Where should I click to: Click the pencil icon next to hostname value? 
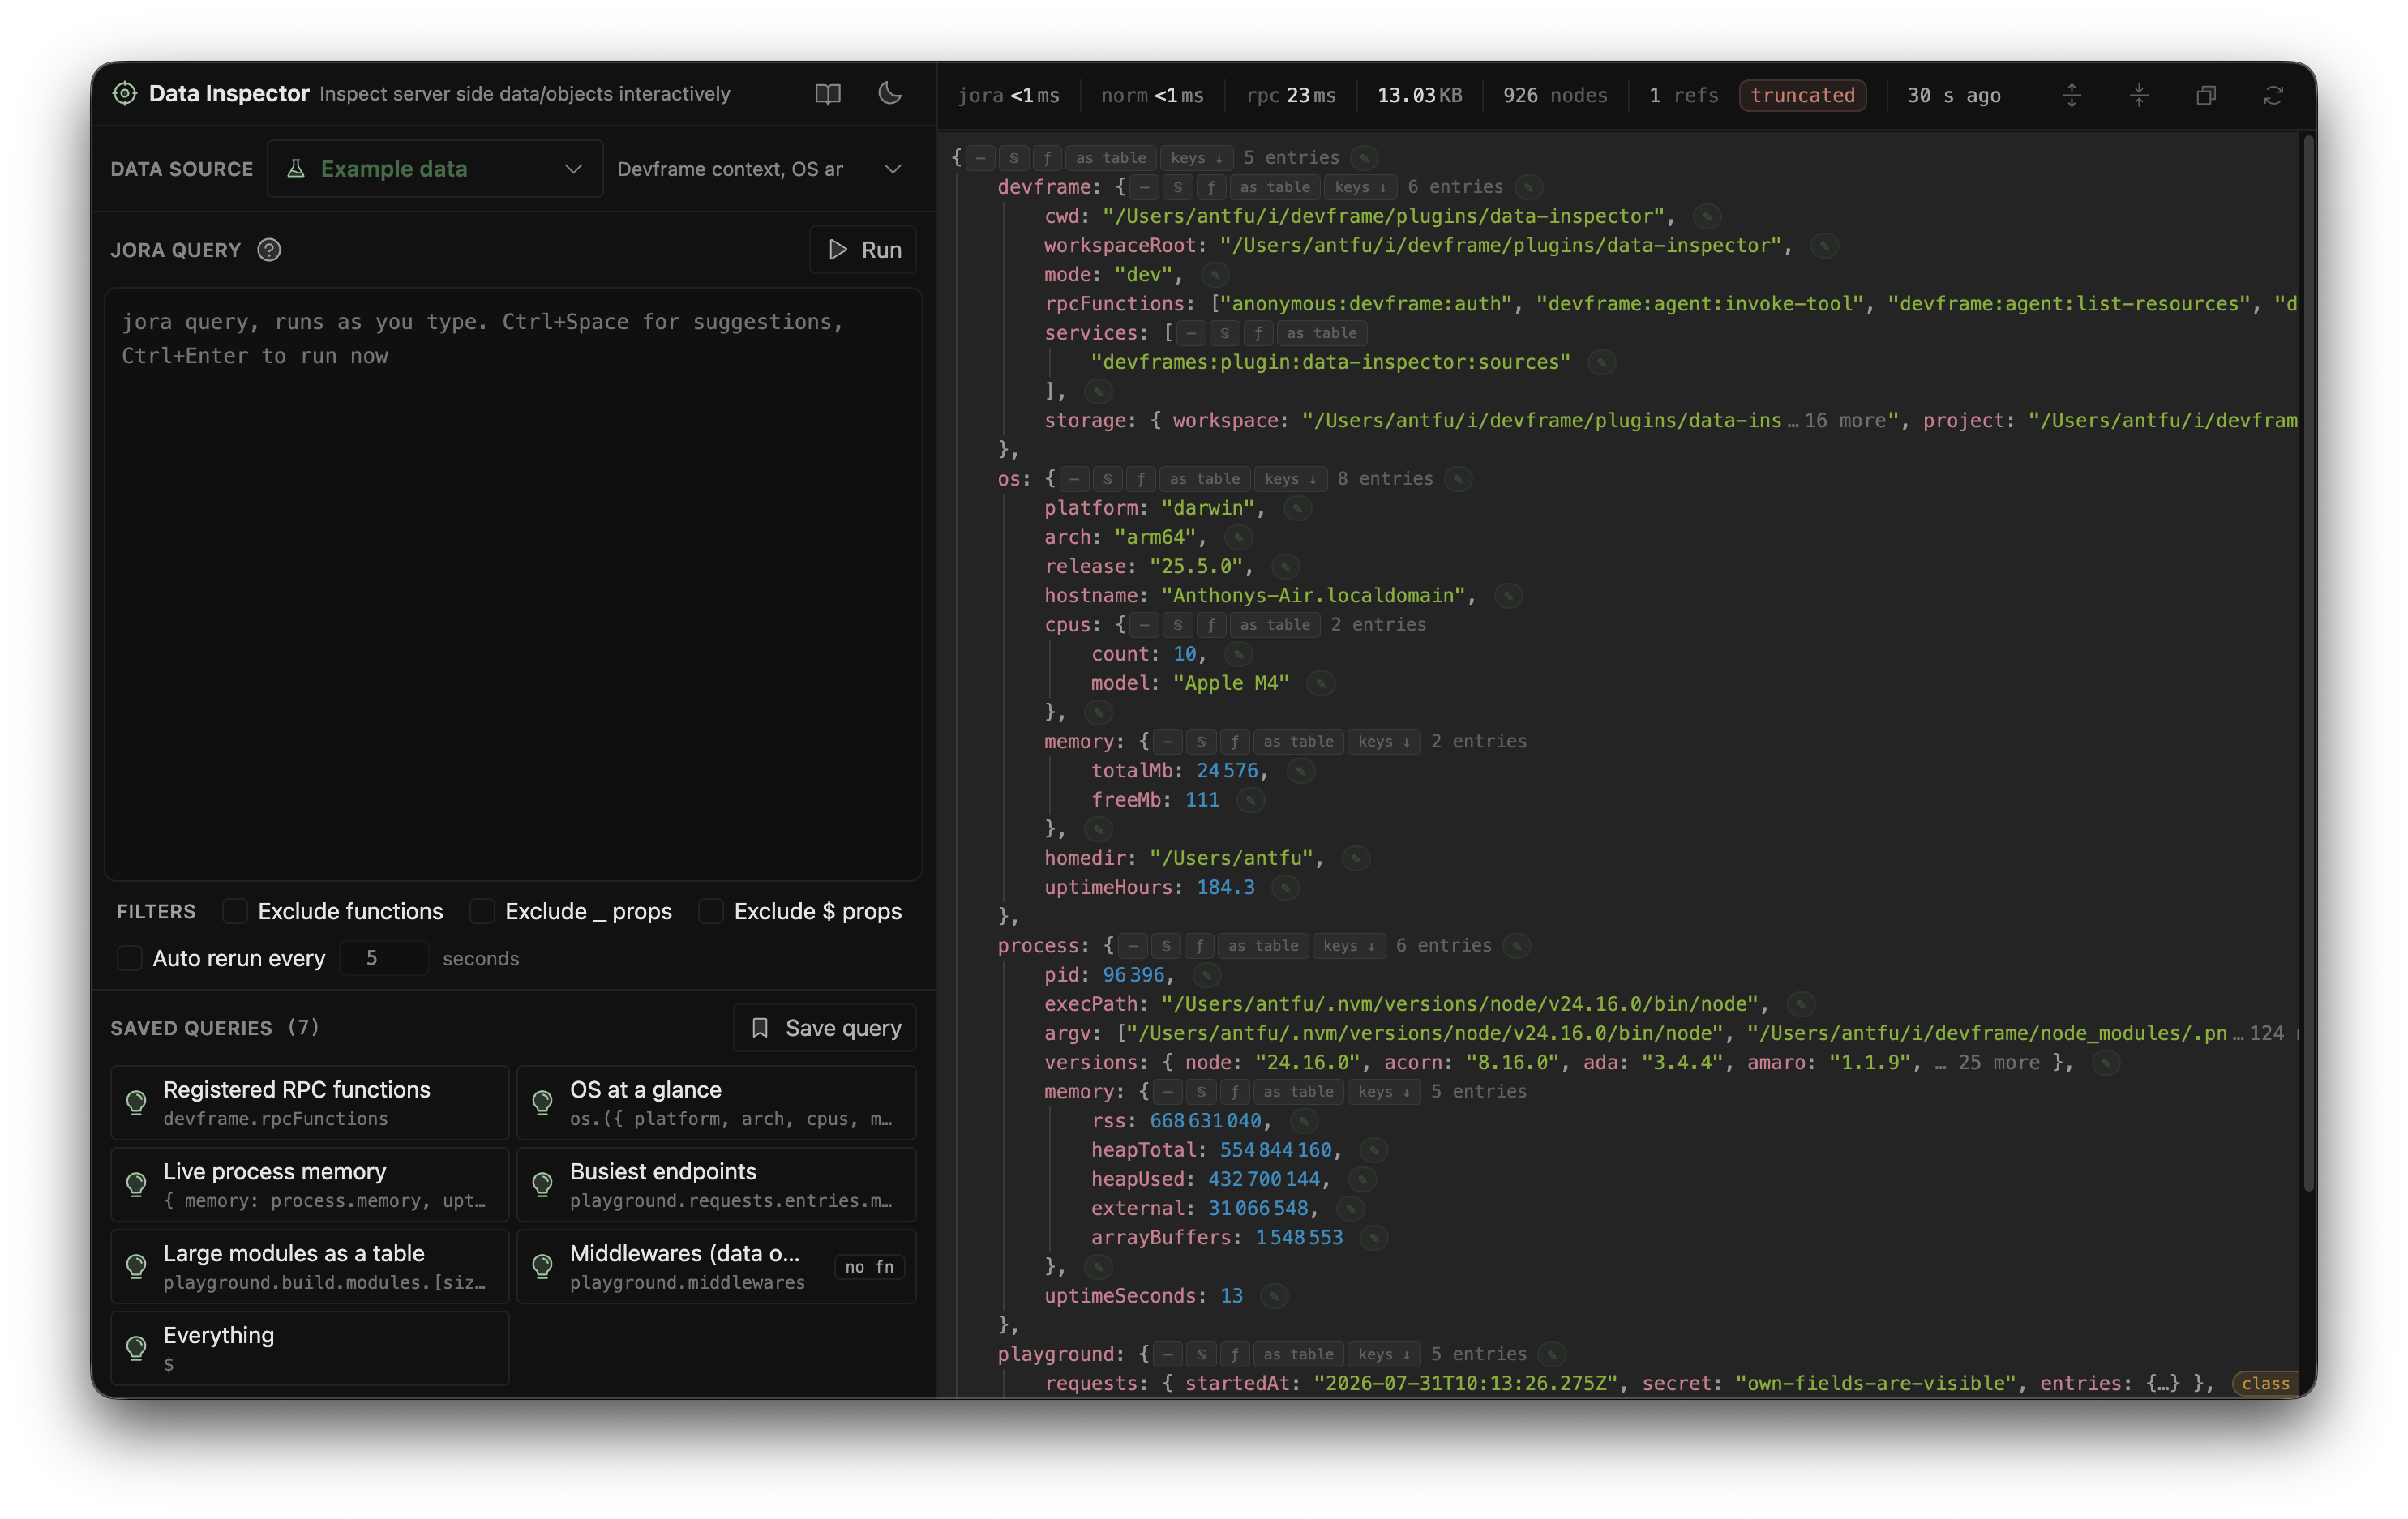[x=1508, y=596]
